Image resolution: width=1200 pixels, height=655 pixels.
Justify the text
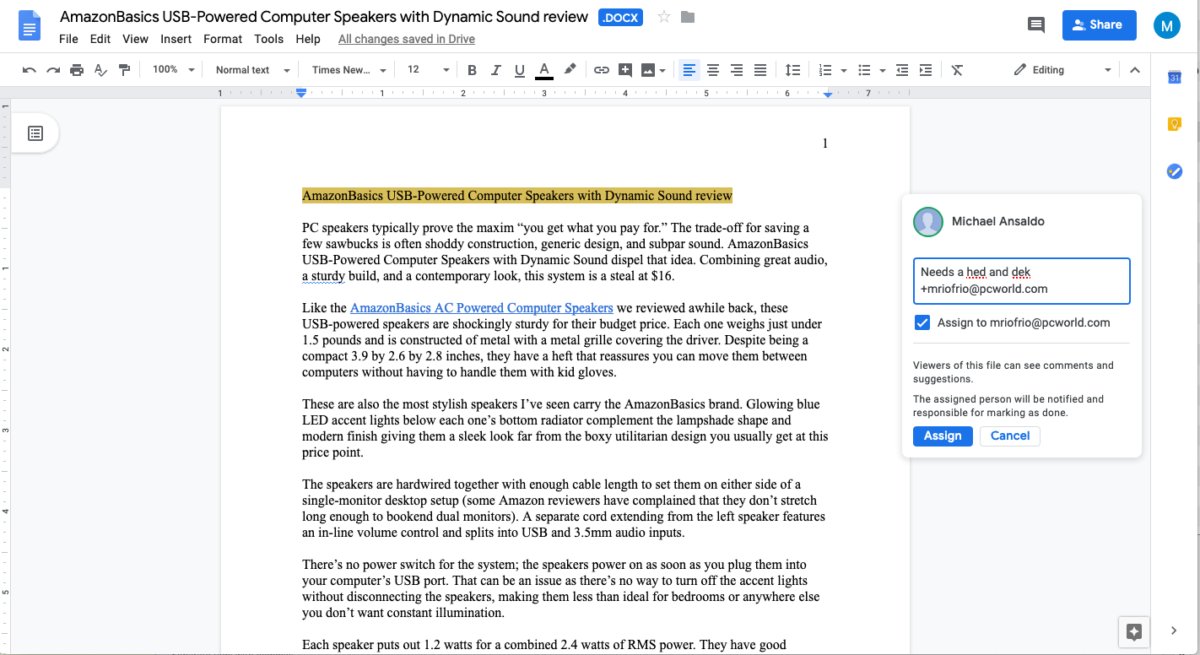(760, 70)
